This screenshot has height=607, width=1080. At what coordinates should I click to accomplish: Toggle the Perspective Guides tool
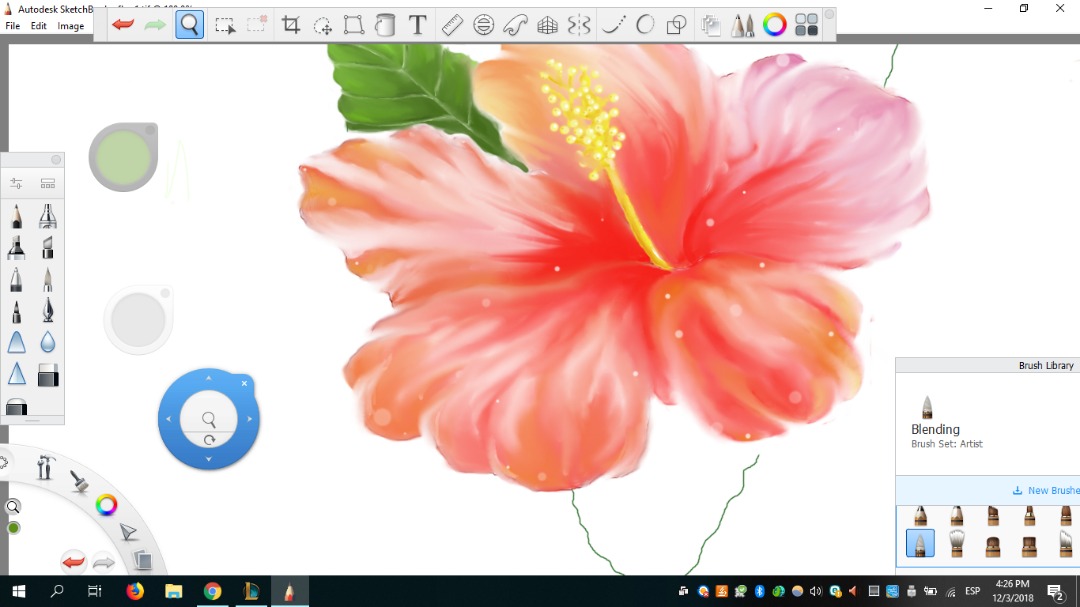click(547, 25)
